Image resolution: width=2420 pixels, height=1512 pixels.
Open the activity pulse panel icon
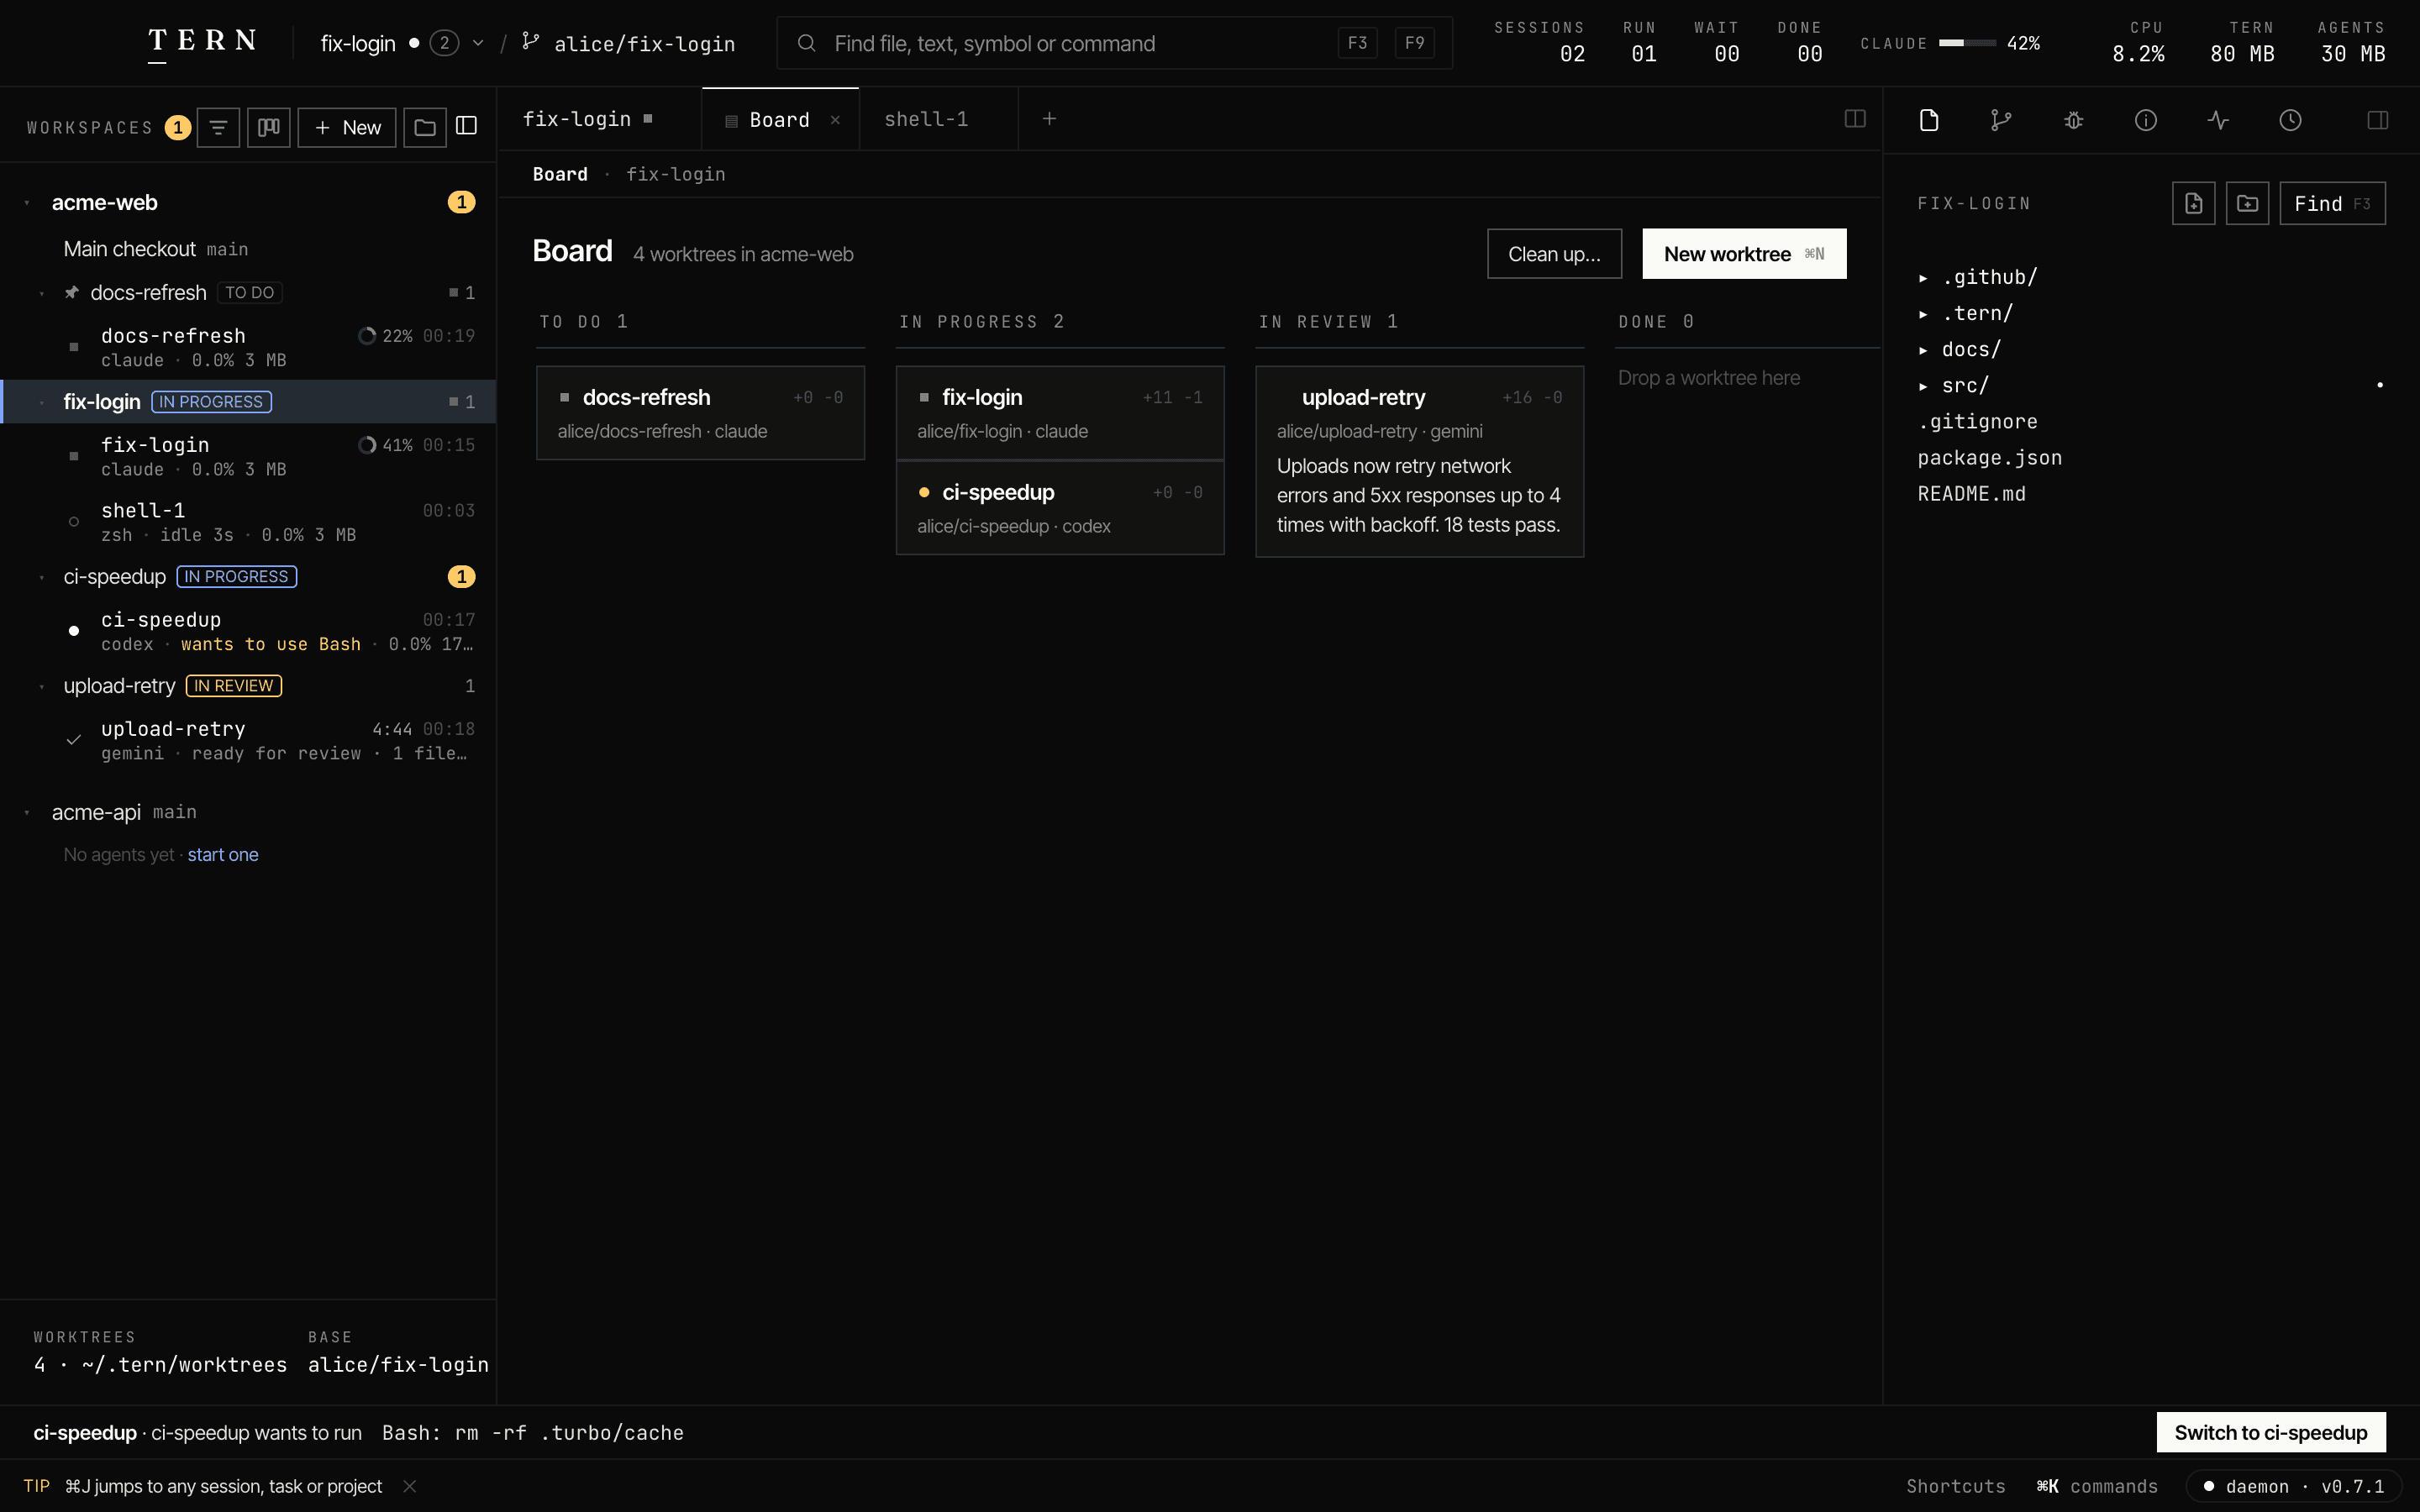click(2218, 120)
